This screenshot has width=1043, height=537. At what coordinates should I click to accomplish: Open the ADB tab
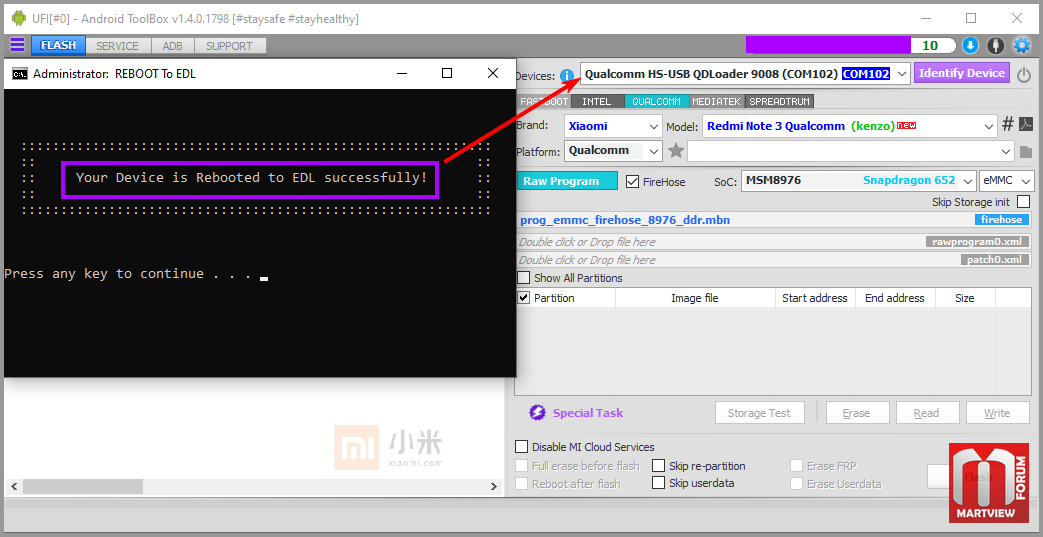tap(172, 46)
